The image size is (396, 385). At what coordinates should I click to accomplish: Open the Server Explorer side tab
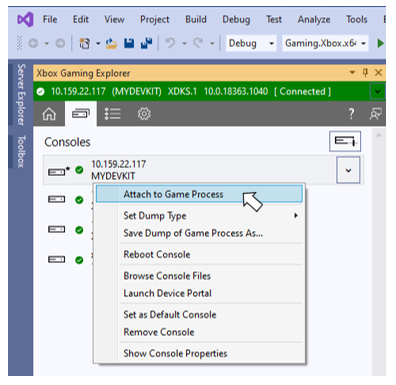point(21,95)
